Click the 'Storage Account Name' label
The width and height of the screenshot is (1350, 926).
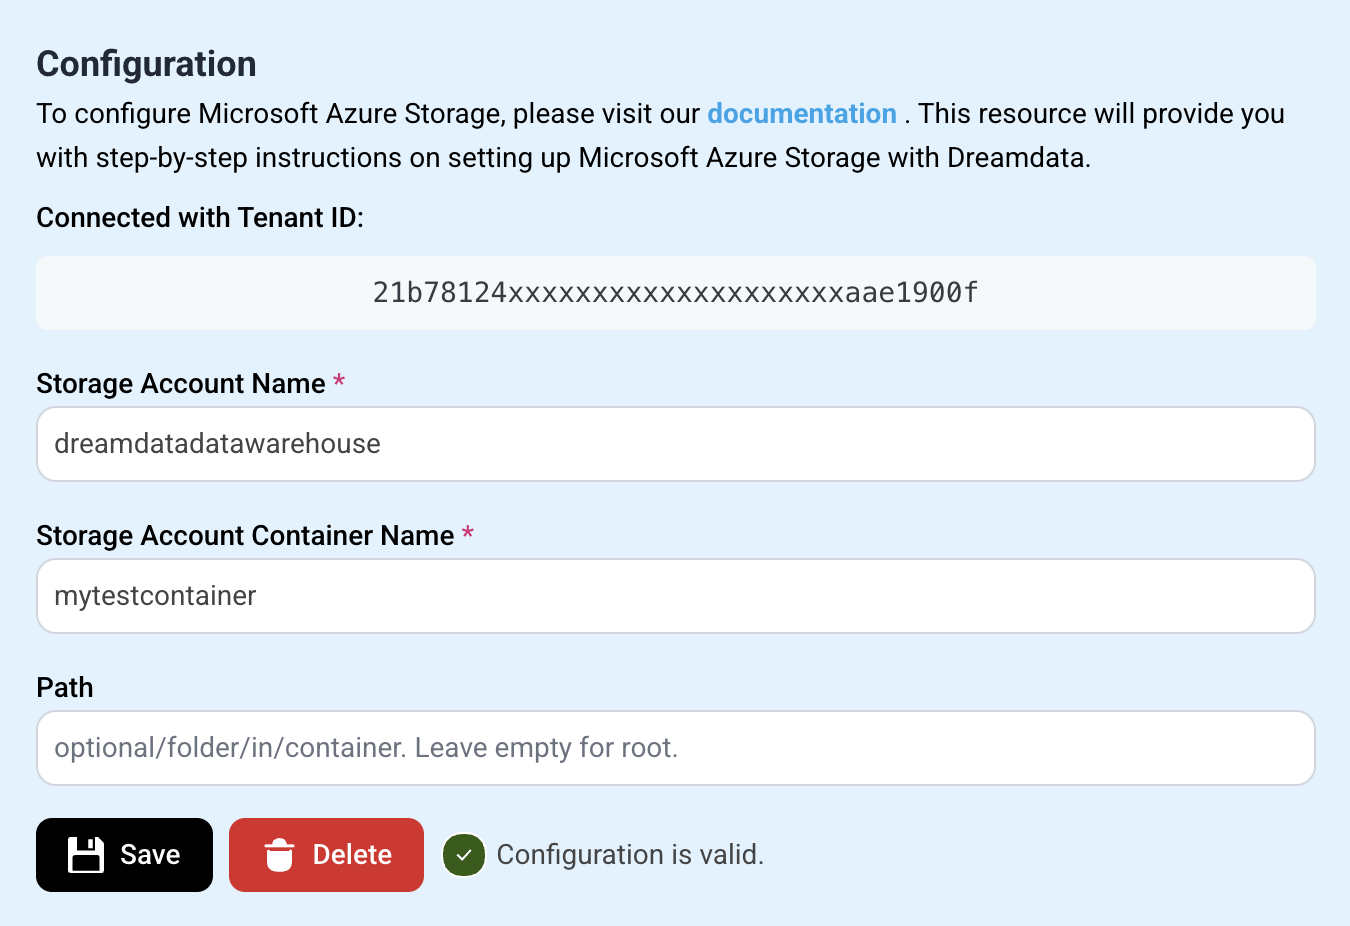coord(181,384)
